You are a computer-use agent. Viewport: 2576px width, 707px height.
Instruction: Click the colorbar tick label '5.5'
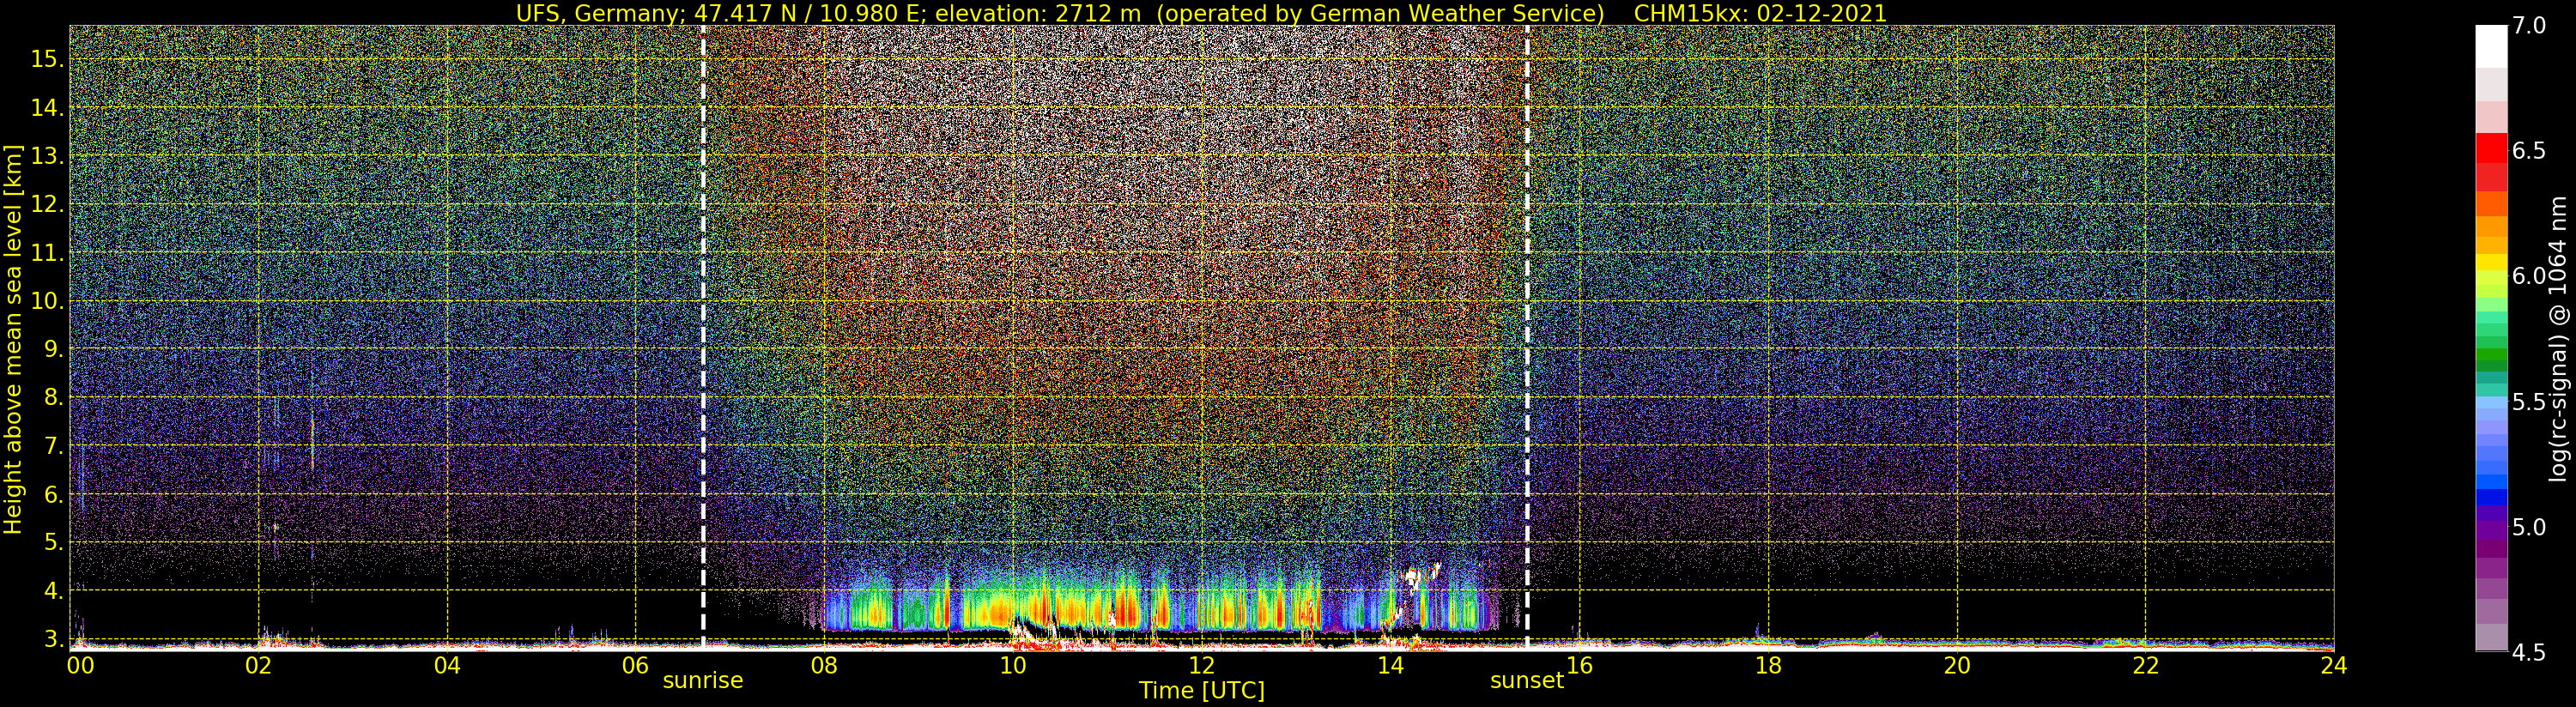[2529, 402]
